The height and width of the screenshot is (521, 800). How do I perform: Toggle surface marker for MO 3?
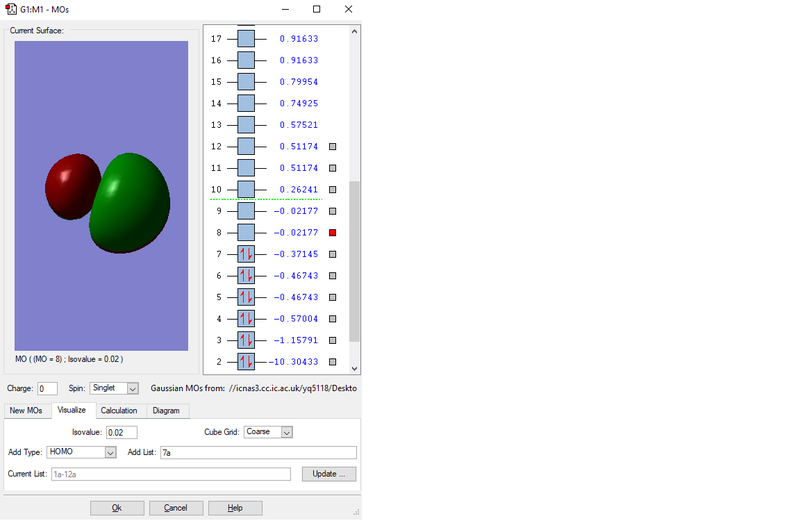tap(333, 340)
